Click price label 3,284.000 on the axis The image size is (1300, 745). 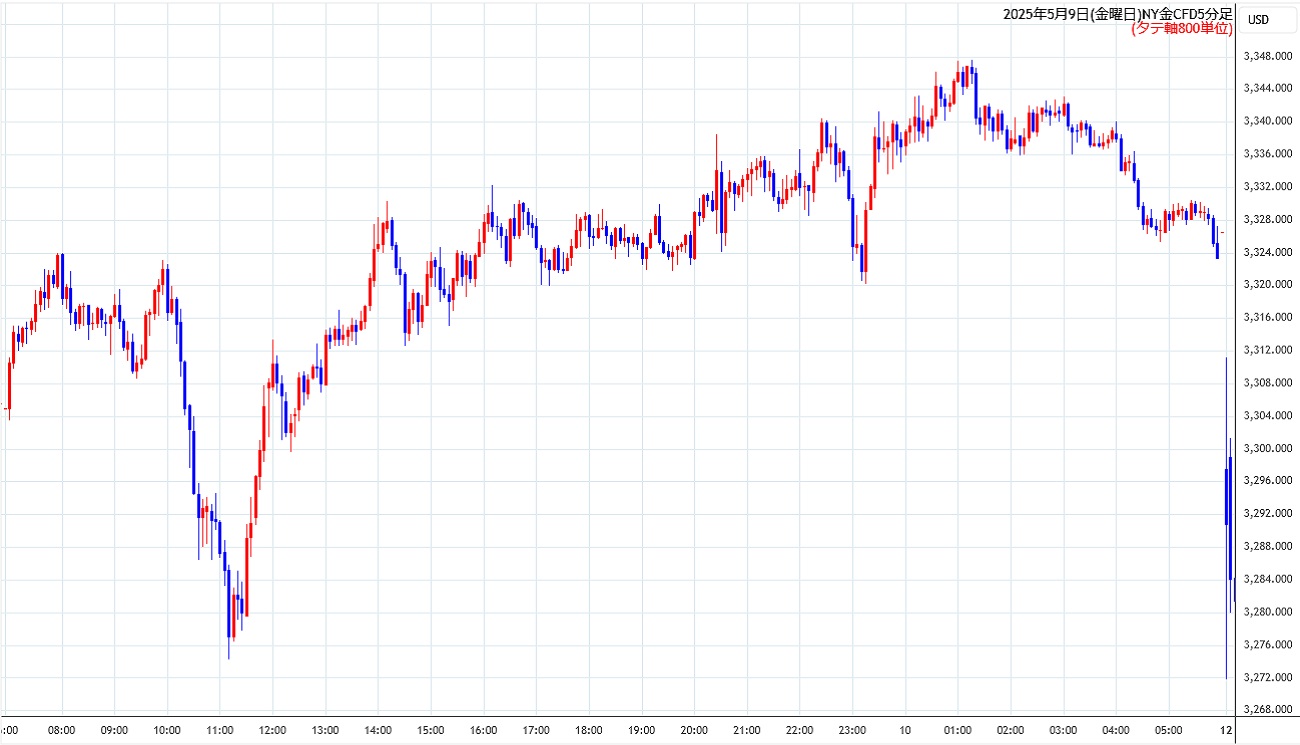coord(1268,579)
